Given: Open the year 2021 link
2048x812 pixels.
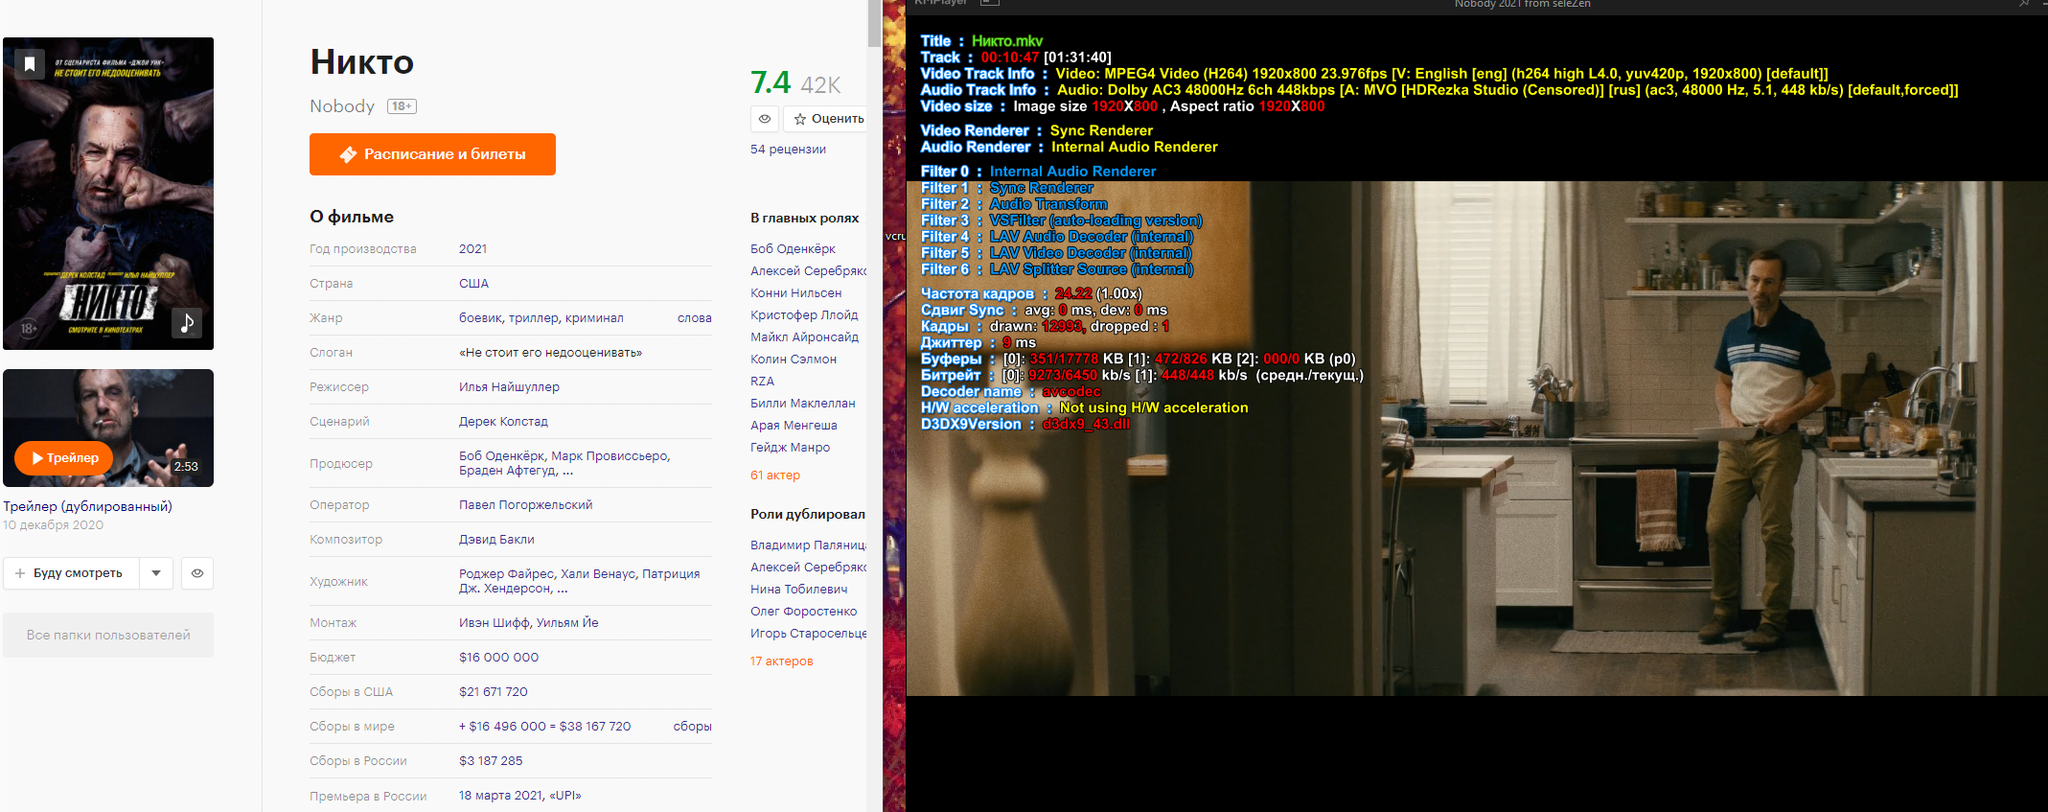Looking at the screenshot, I should pyautogui.click(x=473, y=249).
